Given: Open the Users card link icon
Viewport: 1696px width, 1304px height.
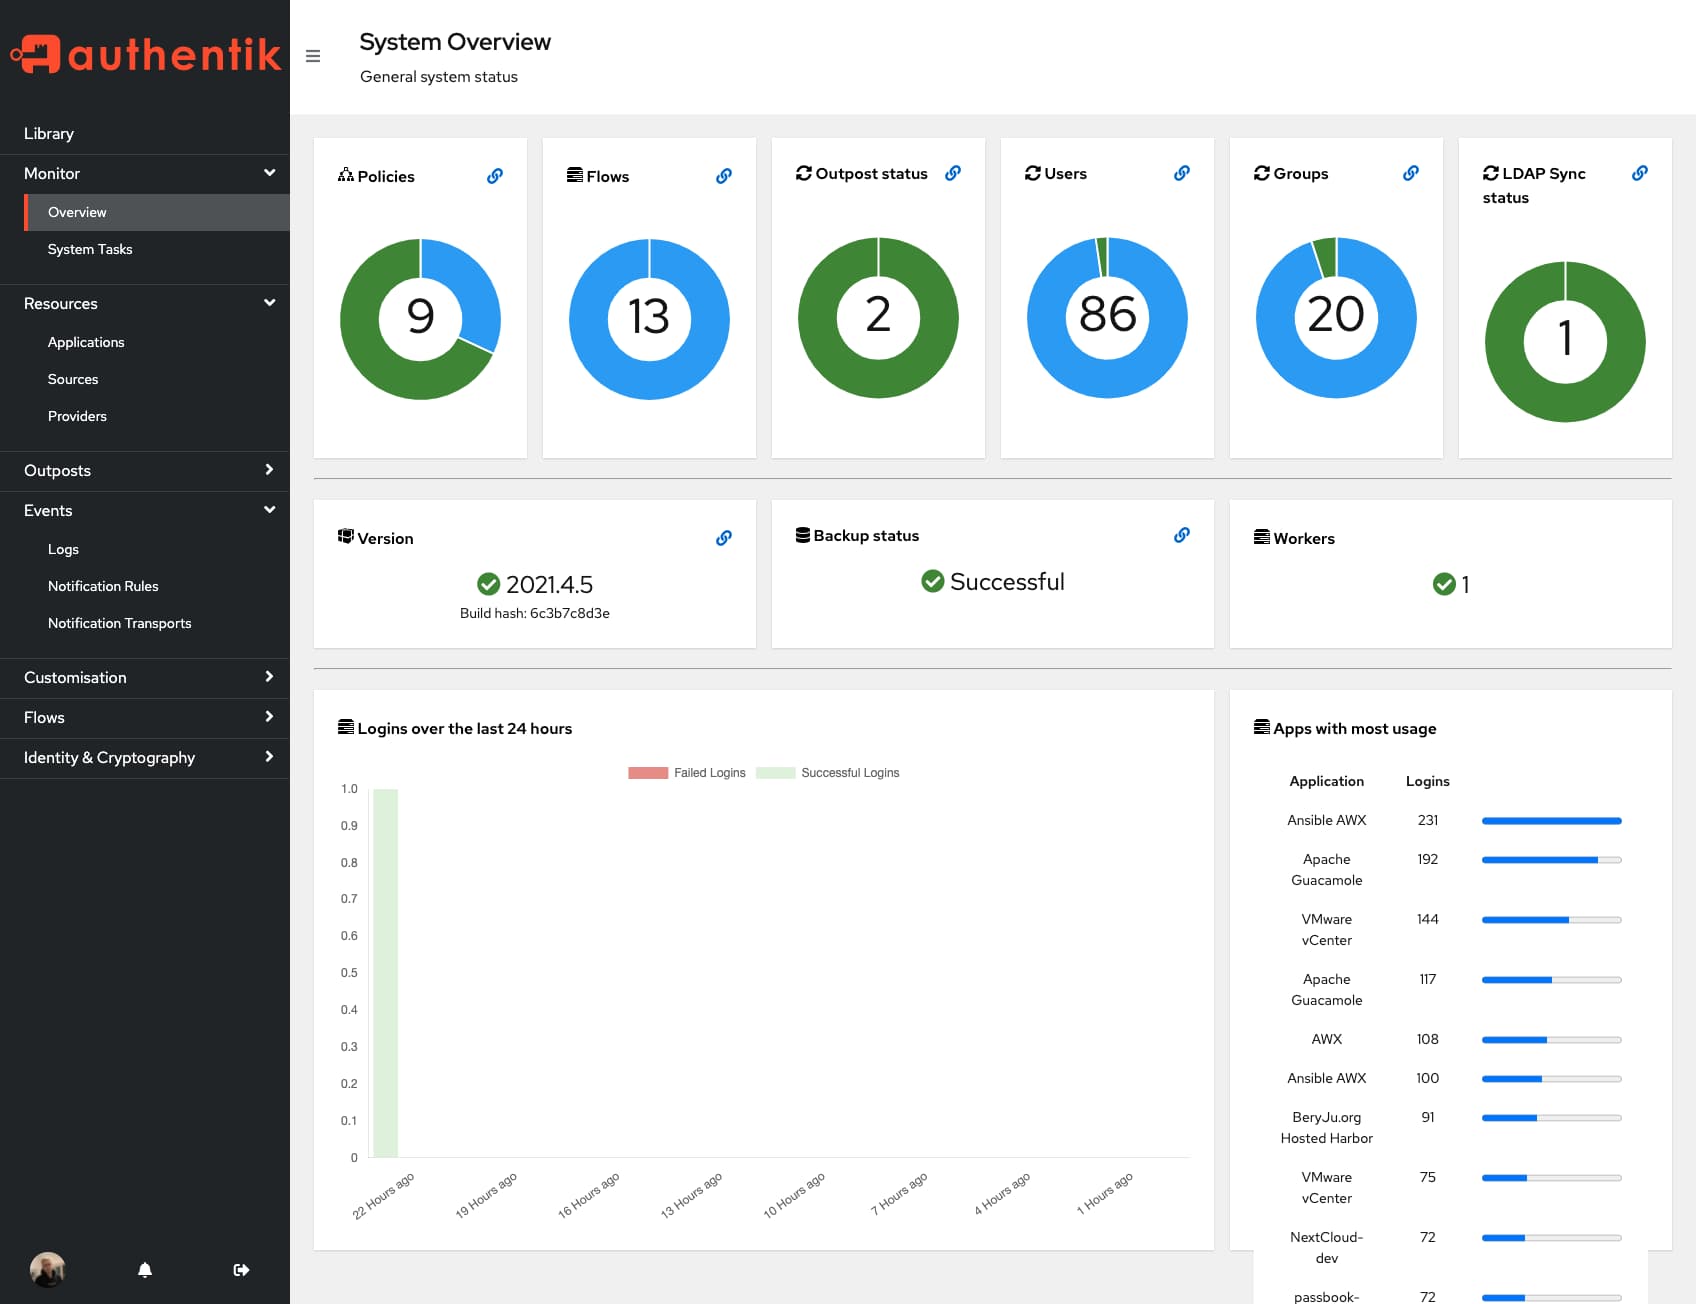Looking at the screenshot, I should pyautogui.click(x=1182, y=173).
